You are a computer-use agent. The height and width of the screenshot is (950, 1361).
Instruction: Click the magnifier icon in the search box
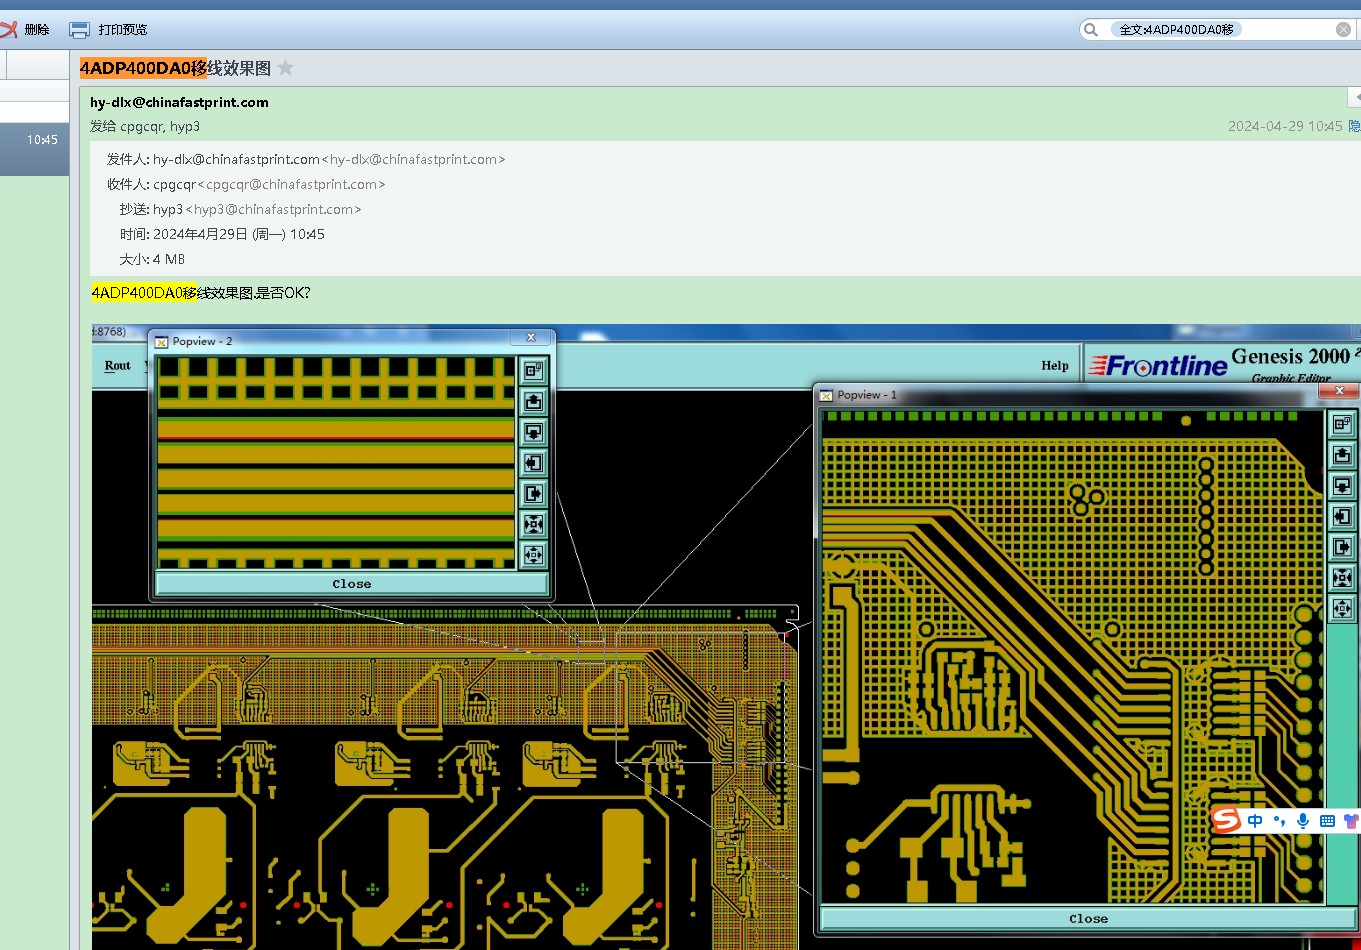coord(1091,29)
